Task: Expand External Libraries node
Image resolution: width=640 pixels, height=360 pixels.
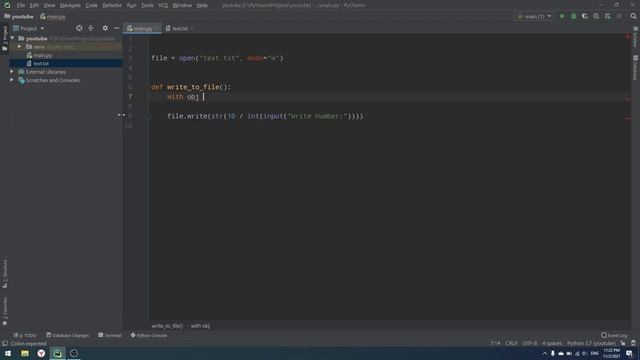Action: coord(12,72)
